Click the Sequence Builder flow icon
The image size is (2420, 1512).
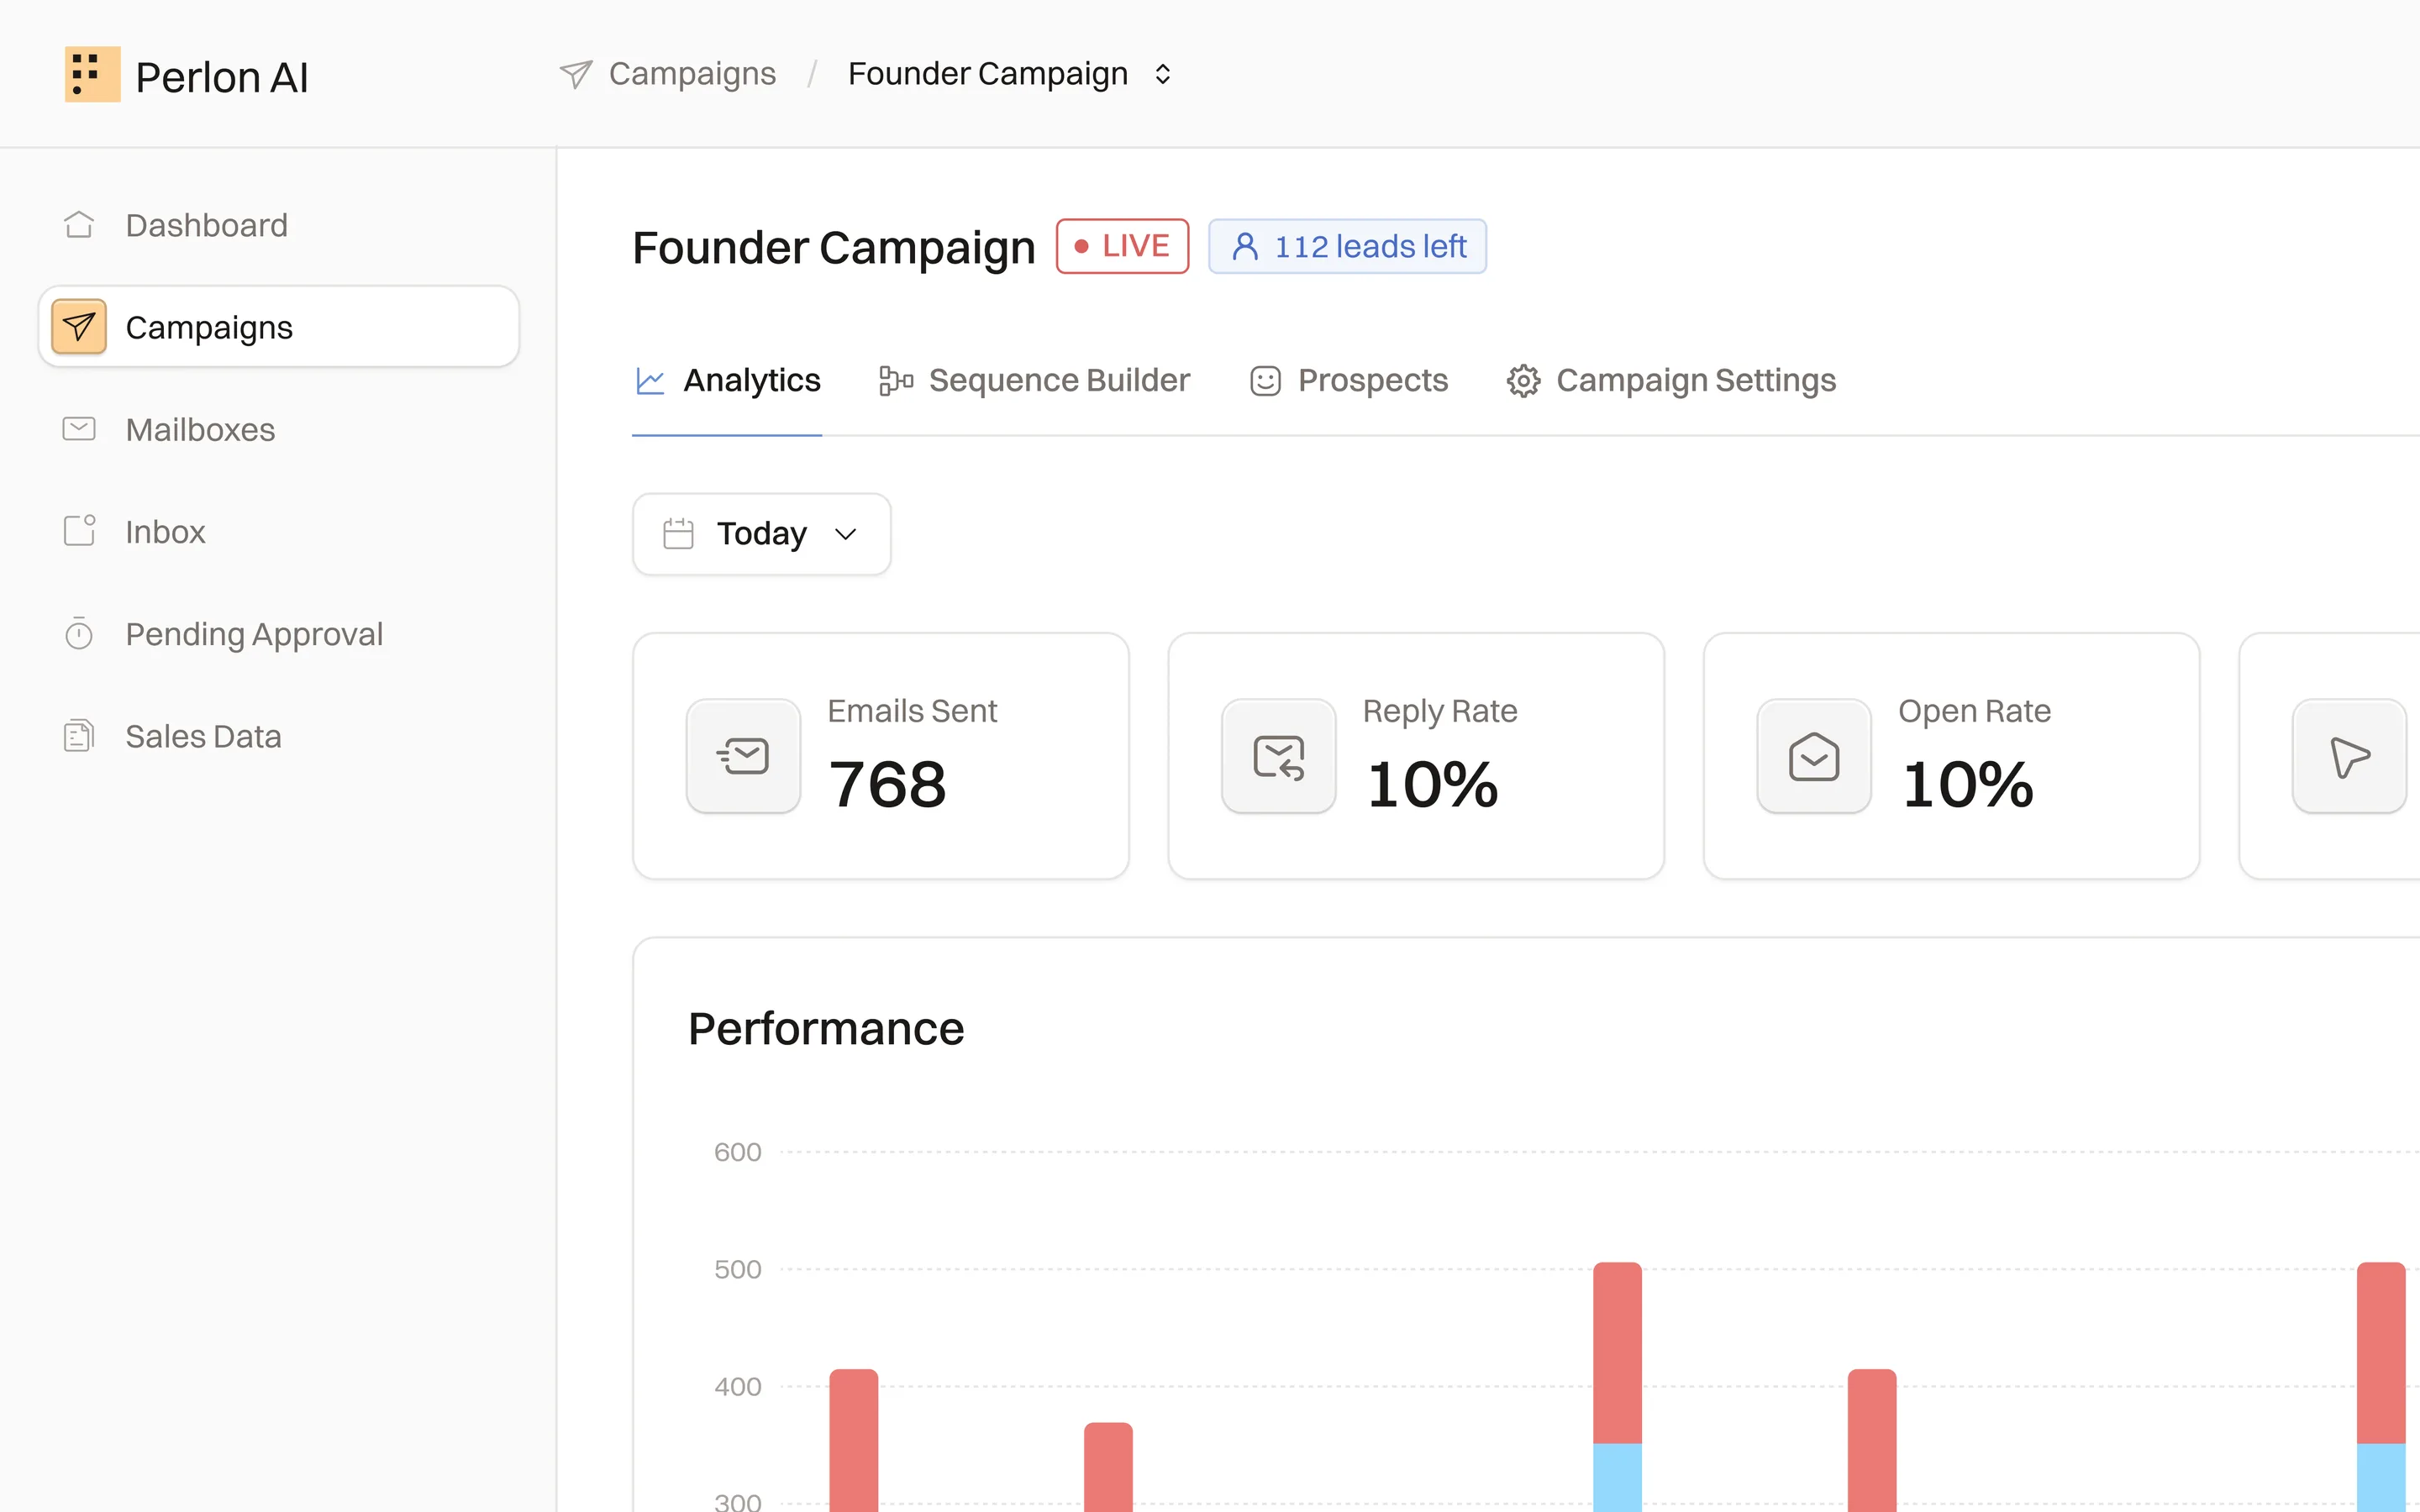(x=896, y=381)
